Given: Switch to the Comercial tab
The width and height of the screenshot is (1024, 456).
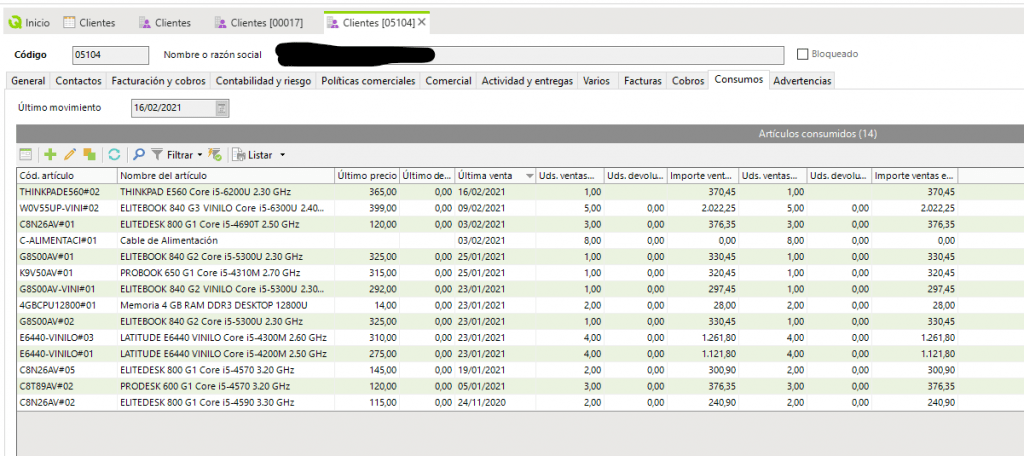Looking at the screenshot, I should [x=449, y=80].
